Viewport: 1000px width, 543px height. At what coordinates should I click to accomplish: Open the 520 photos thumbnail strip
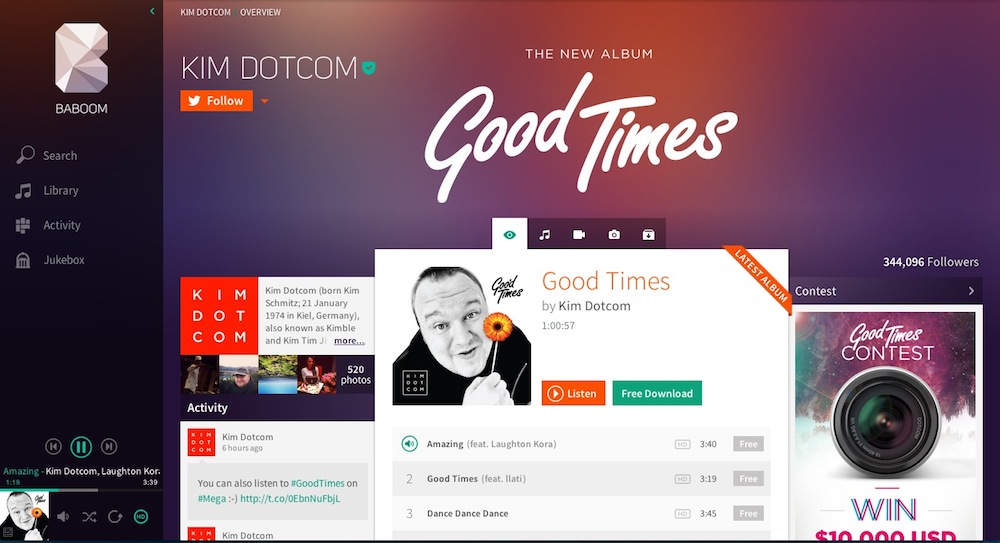pyautogui.click(x=277, y=375)
